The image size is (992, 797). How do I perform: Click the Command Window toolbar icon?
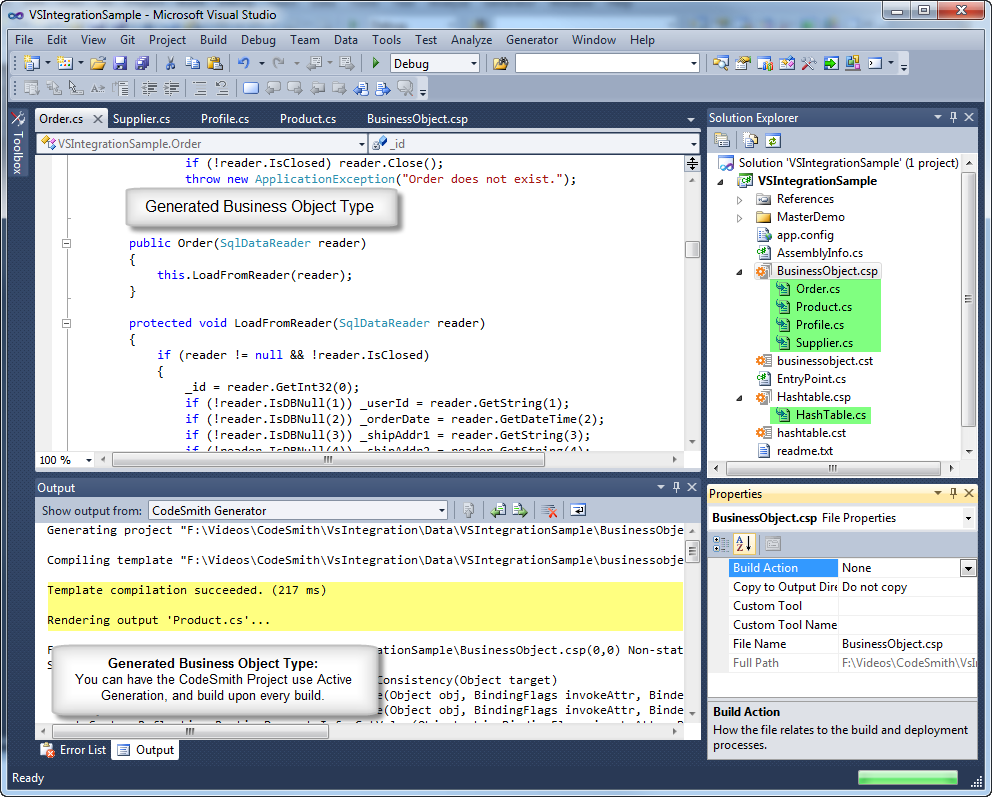point(875,63)
